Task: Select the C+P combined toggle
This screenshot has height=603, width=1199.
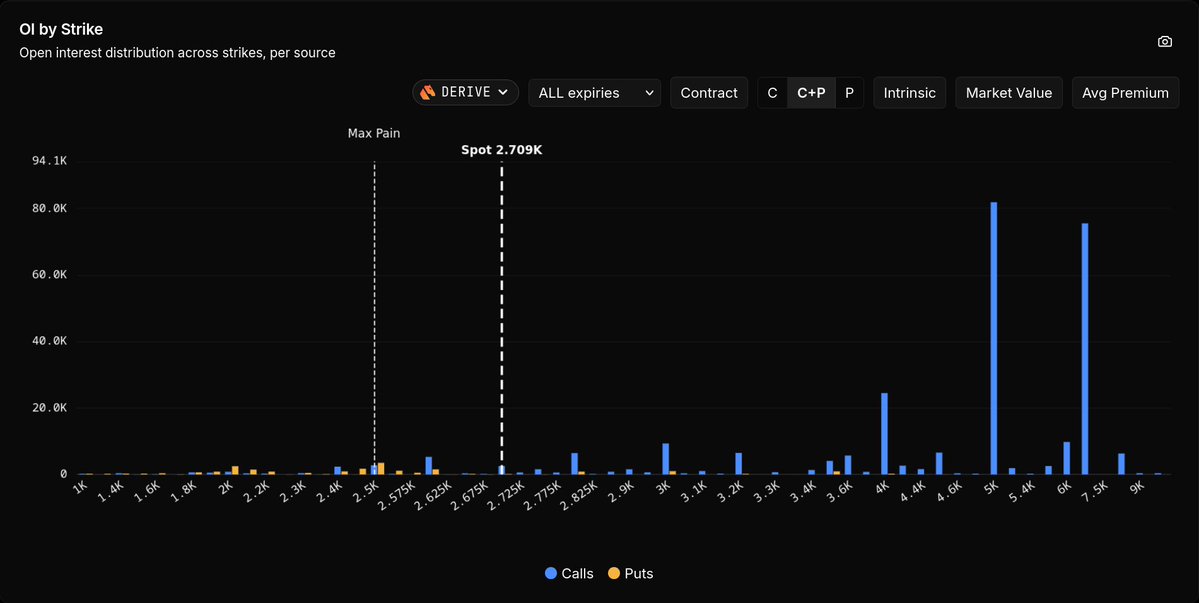Action: pyautogui.click(x=811, y=92)
